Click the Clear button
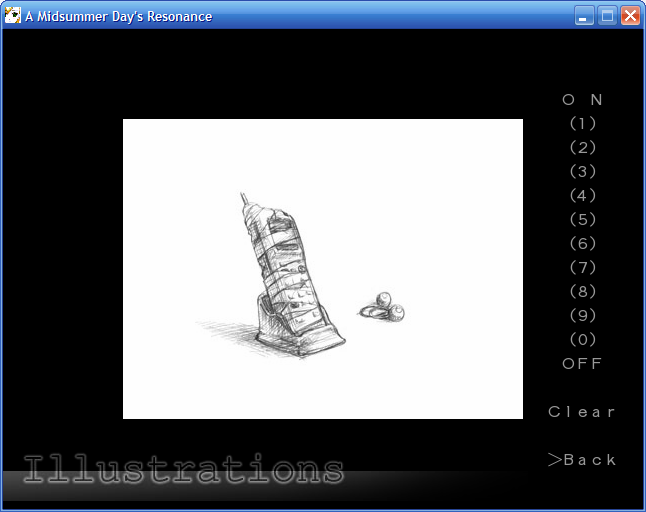 pyautogui.click(x=581, y=412)
